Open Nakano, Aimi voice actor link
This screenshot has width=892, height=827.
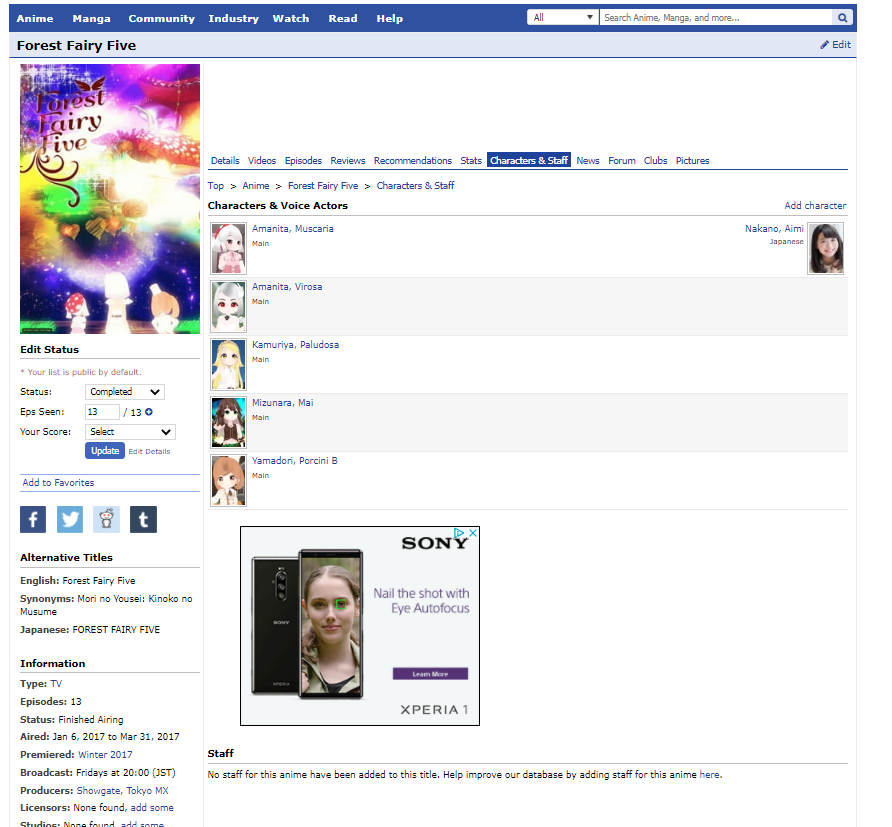(774, 229)
